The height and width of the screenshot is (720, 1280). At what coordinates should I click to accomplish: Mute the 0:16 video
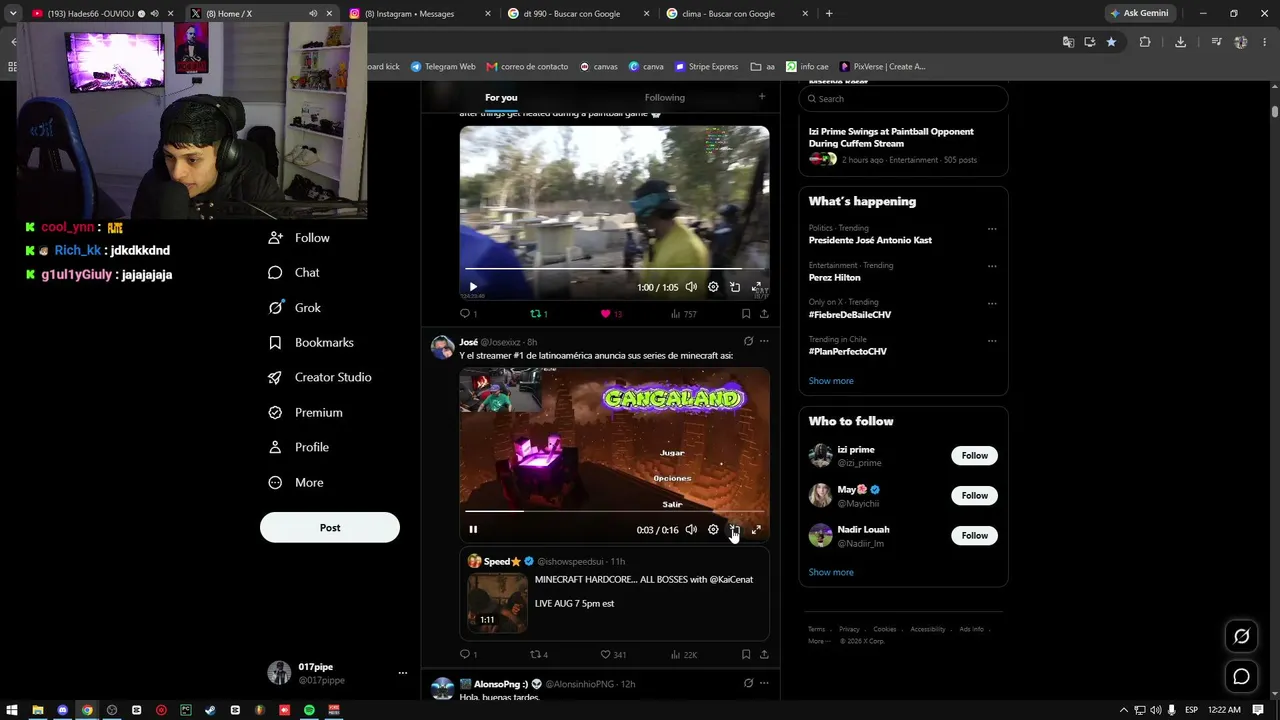click(x=691, y=530)
